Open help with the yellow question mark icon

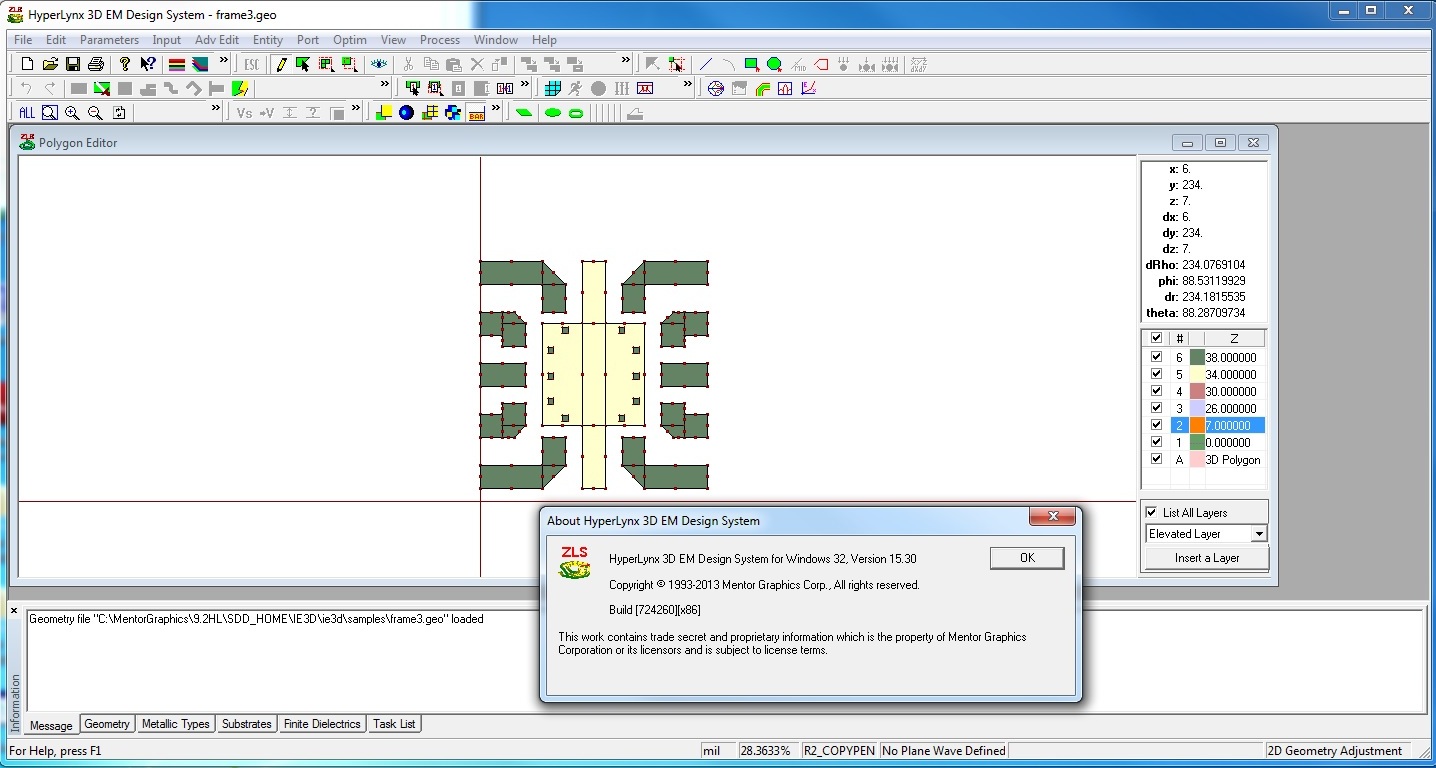(125, 64)
